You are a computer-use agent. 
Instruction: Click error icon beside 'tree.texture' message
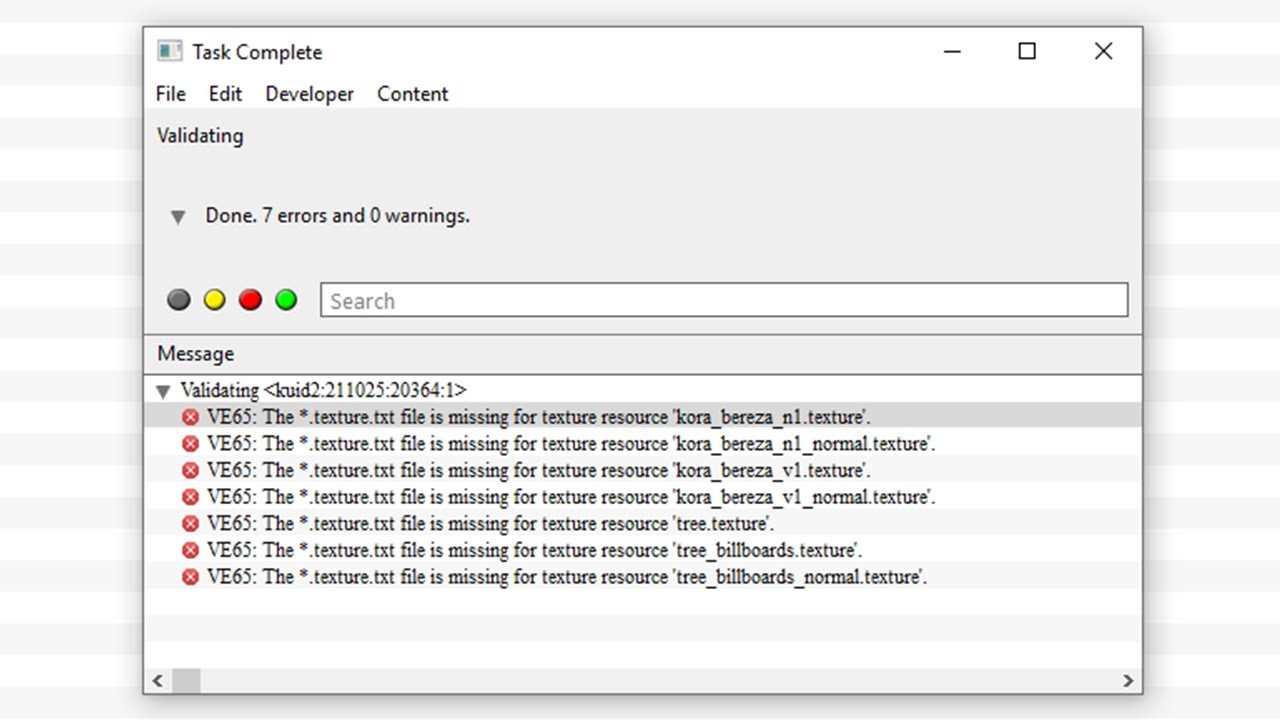coord(190,524)
